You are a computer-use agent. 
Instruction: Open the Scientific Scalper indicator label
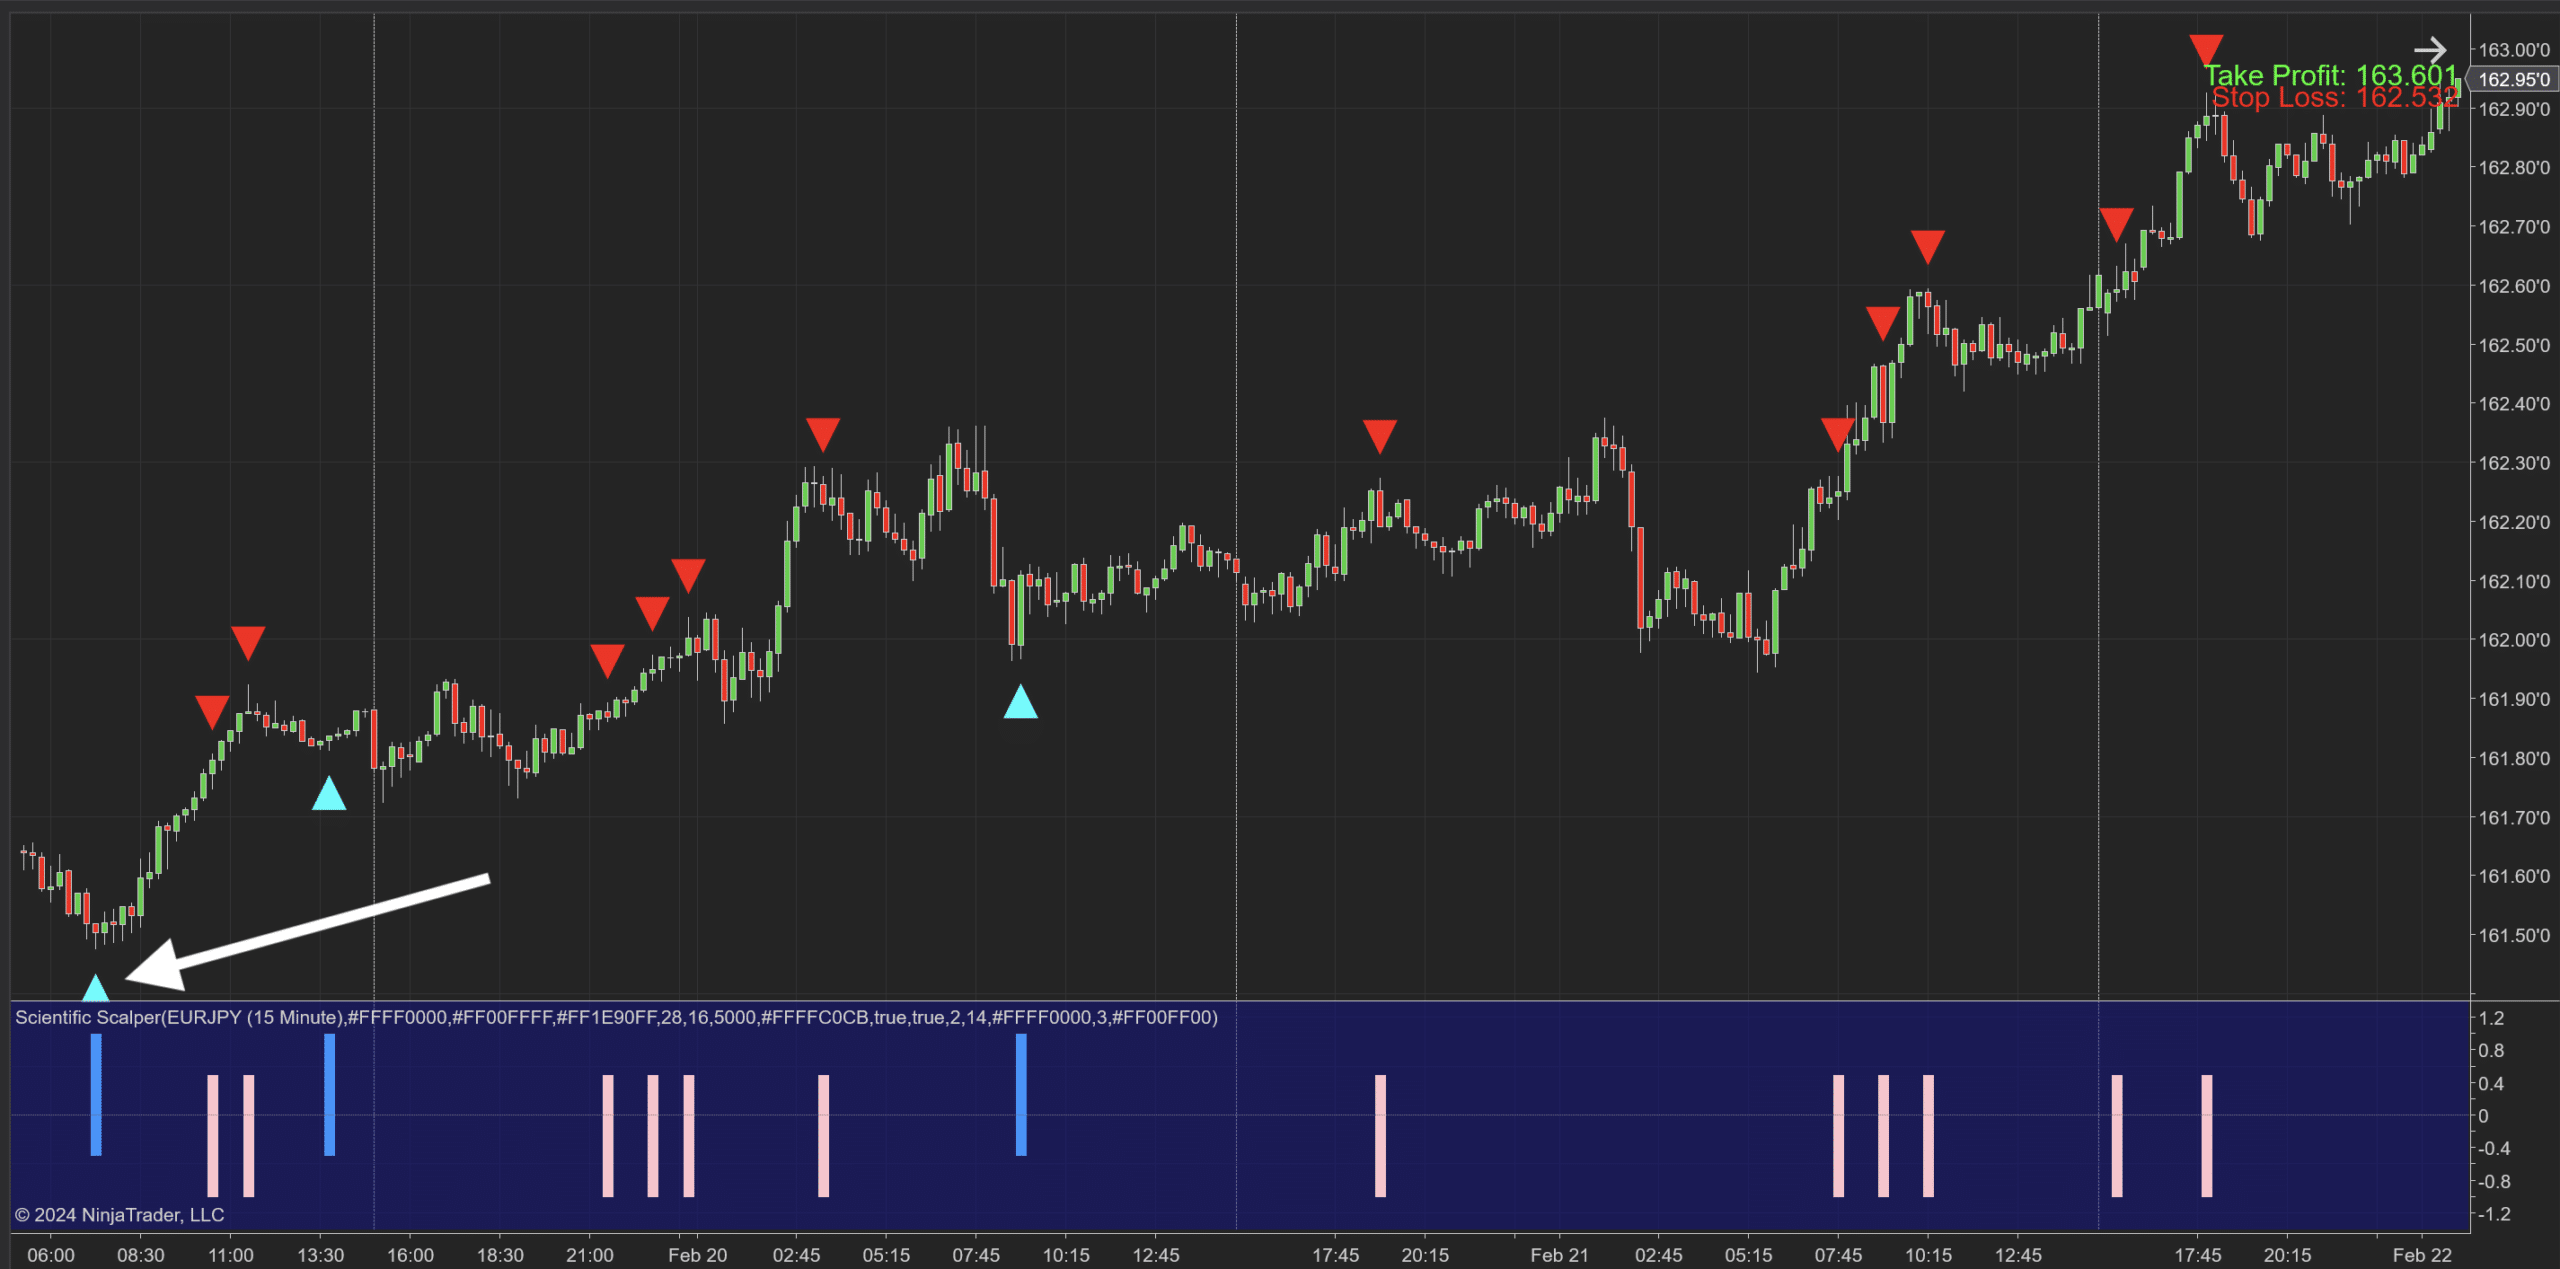pyautogui.click(x=616, y=1017)
